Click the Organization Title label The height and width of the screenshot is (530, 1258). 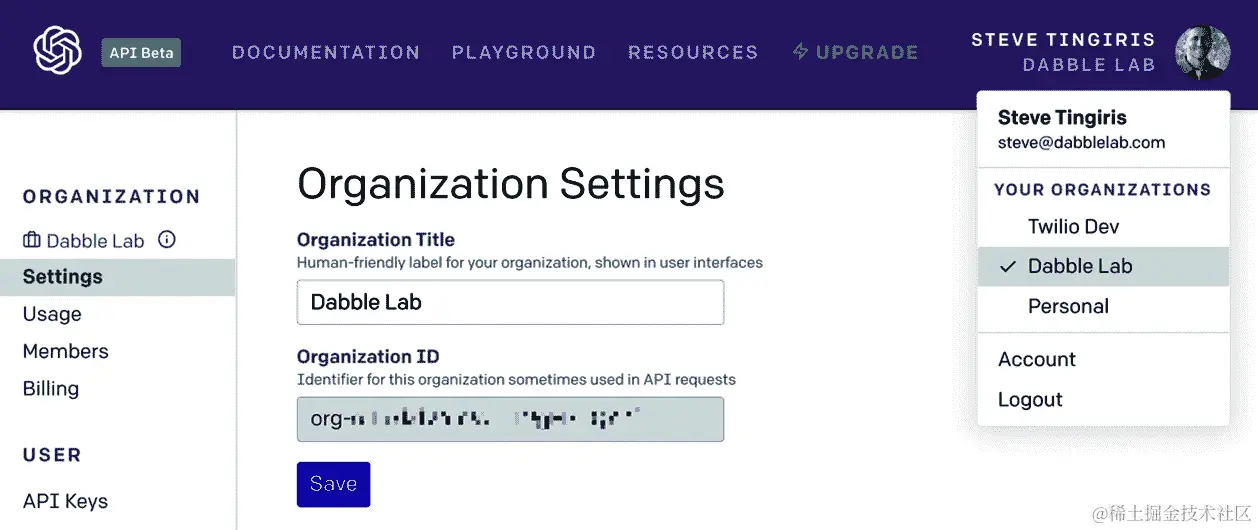click(376, 240)
